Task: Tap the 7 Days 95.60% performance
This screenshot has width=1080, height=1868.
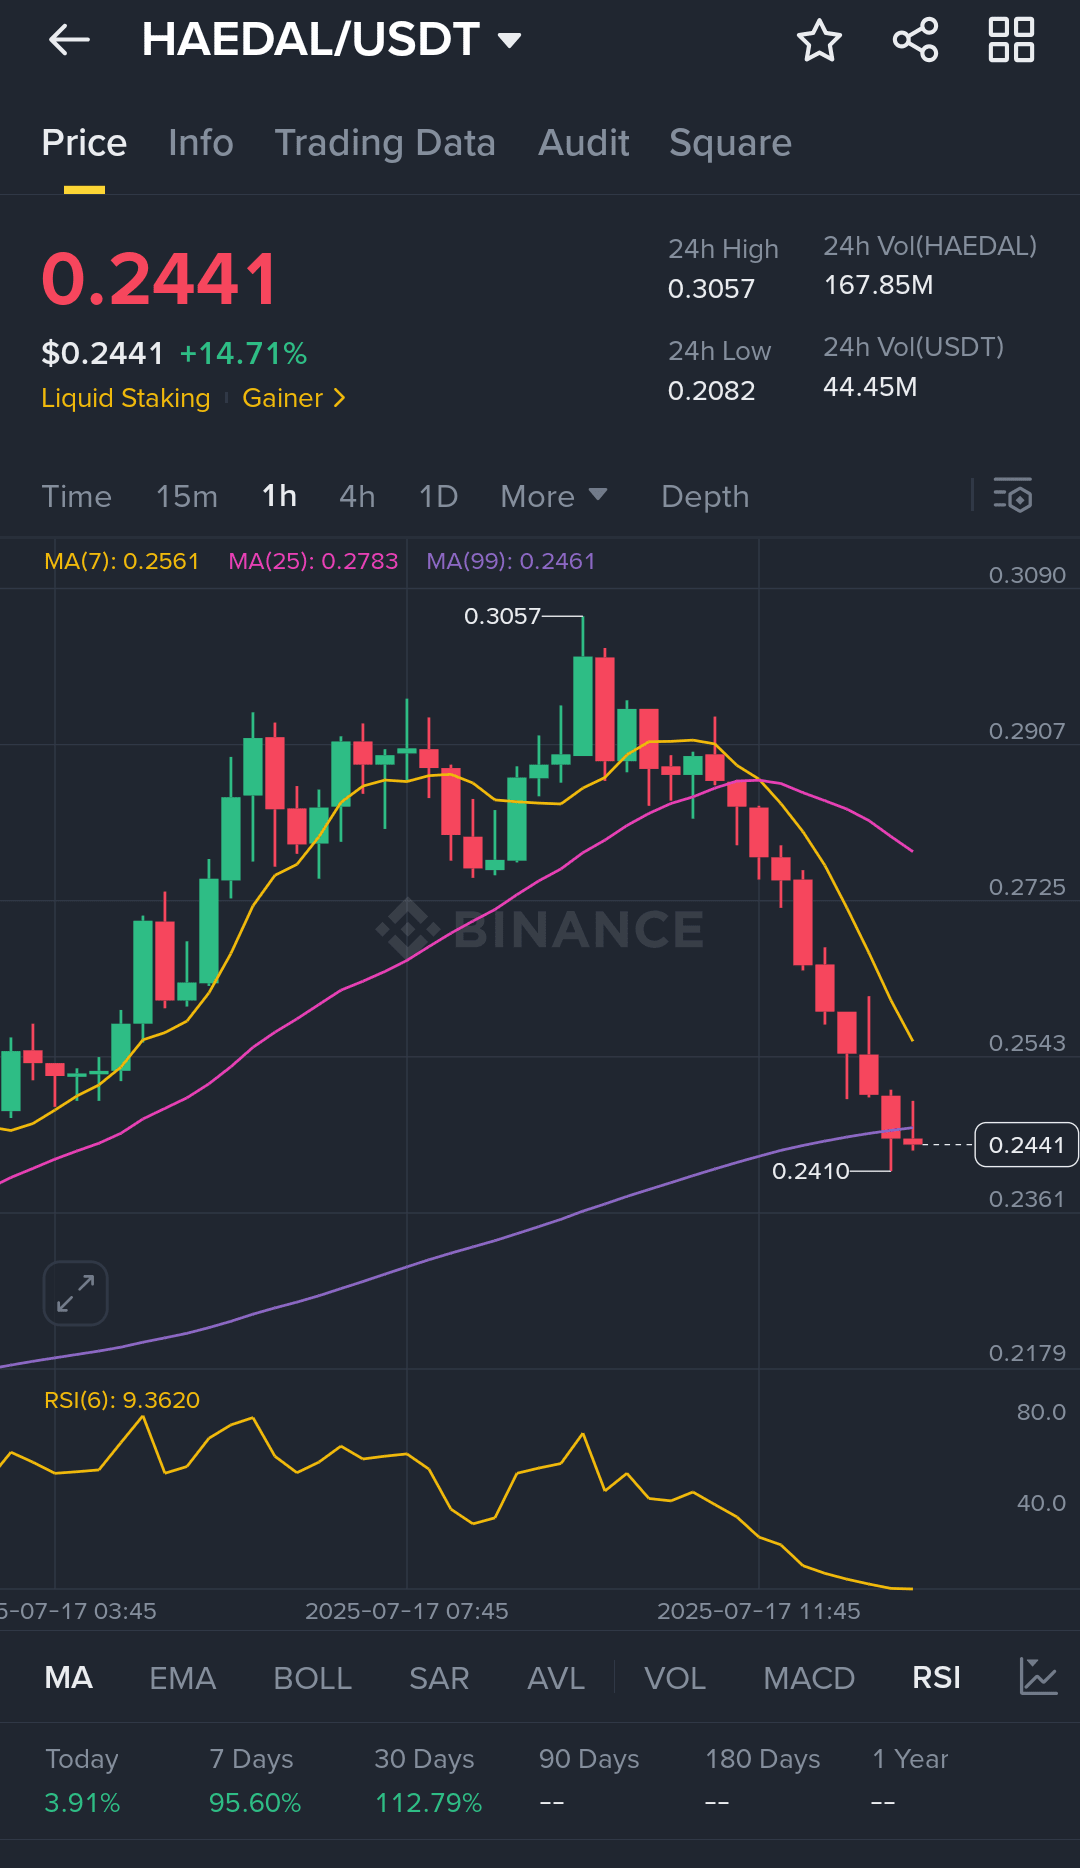Action: [255, 1780]
